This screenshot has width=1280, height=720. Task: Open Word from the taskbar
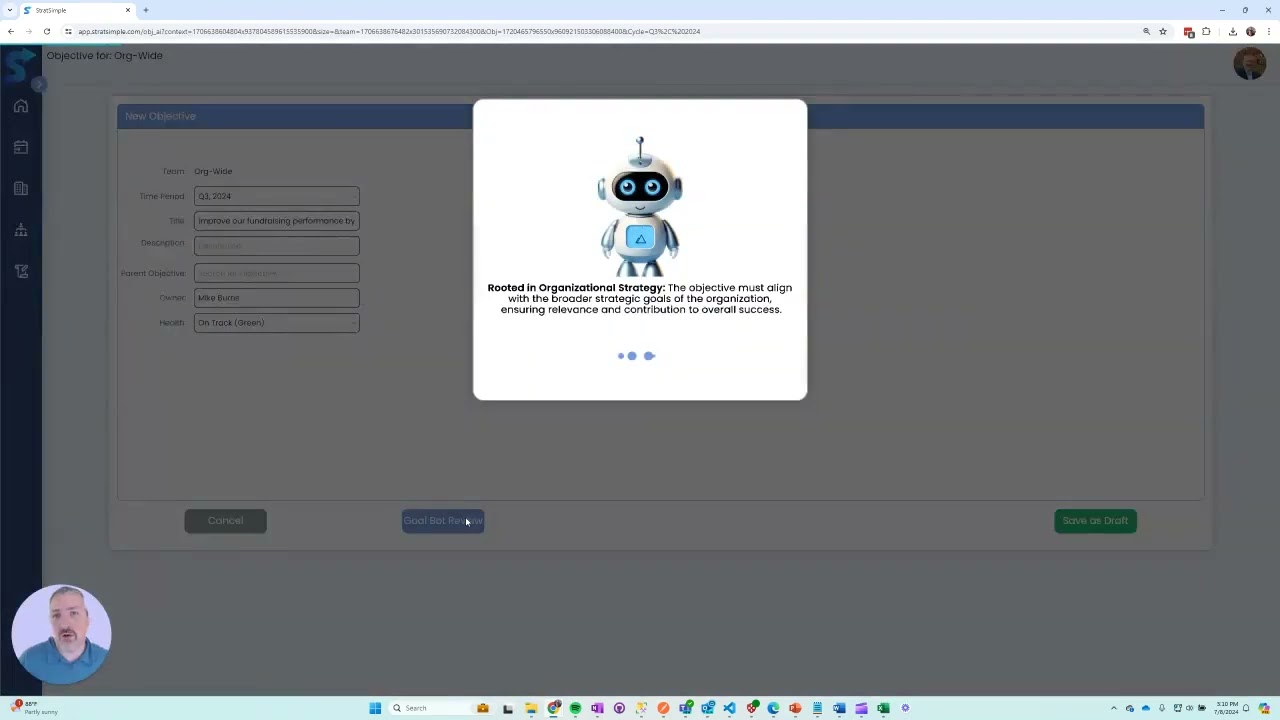[839, 708]
